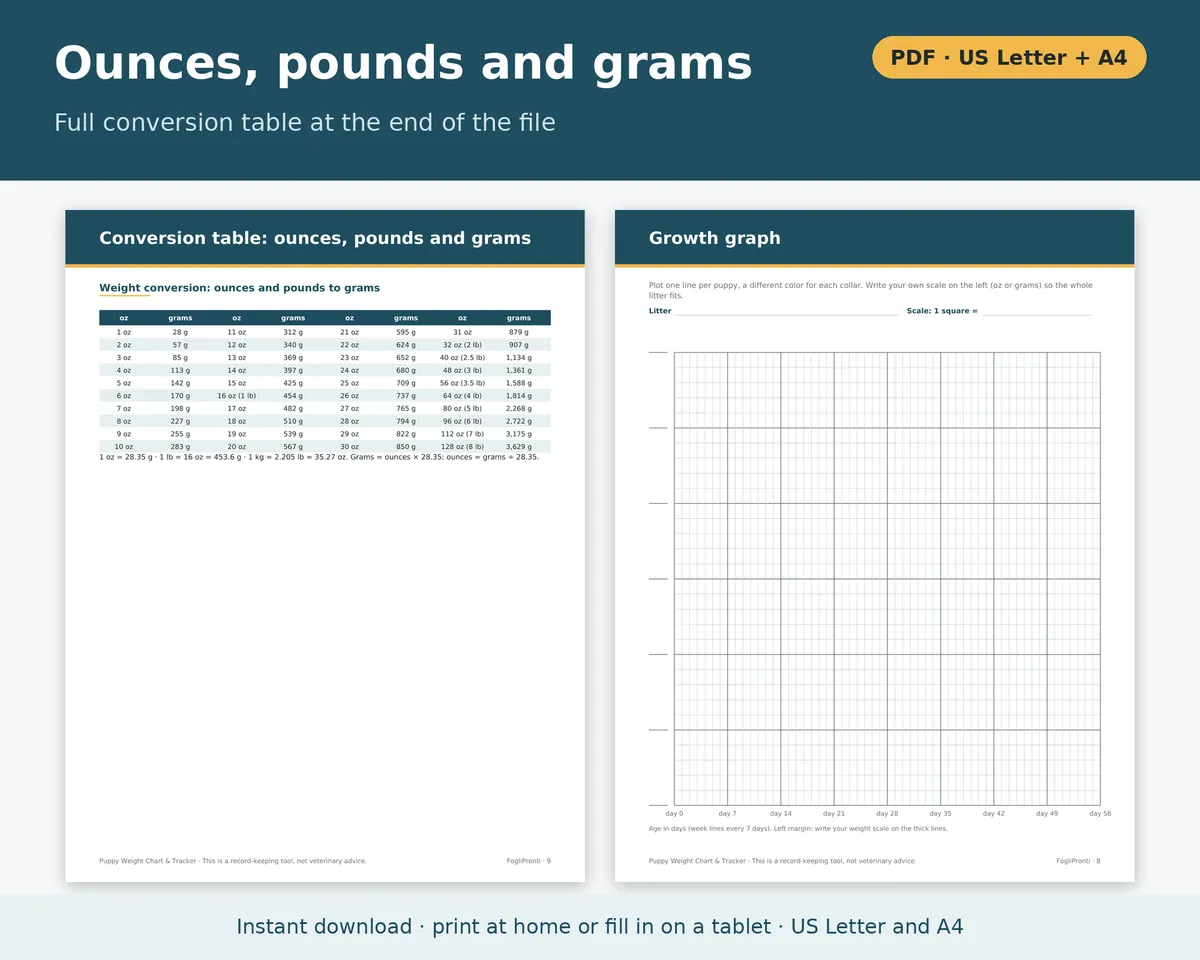Open the Conversion table page preview
Image resolution: width=1200 pixels, height=960 pixels.
(325, 546)
